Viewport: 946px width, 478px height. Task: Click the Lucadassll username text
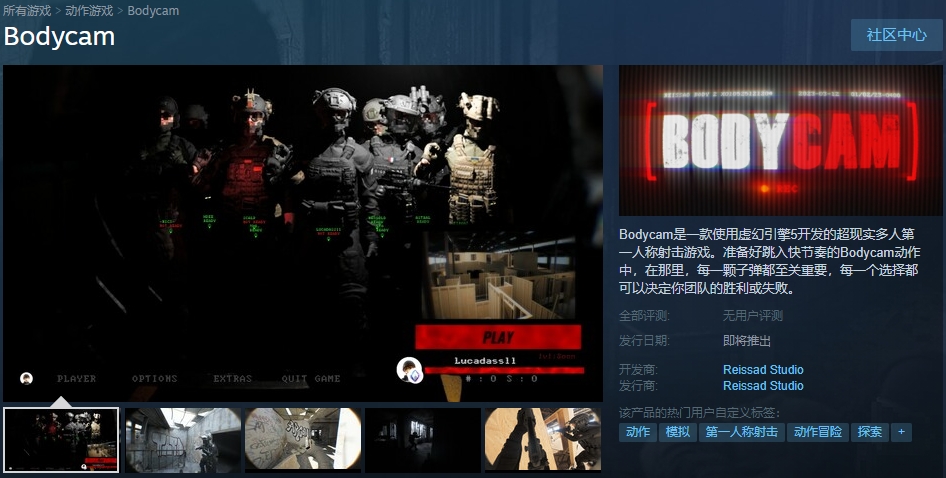[485, 360]
